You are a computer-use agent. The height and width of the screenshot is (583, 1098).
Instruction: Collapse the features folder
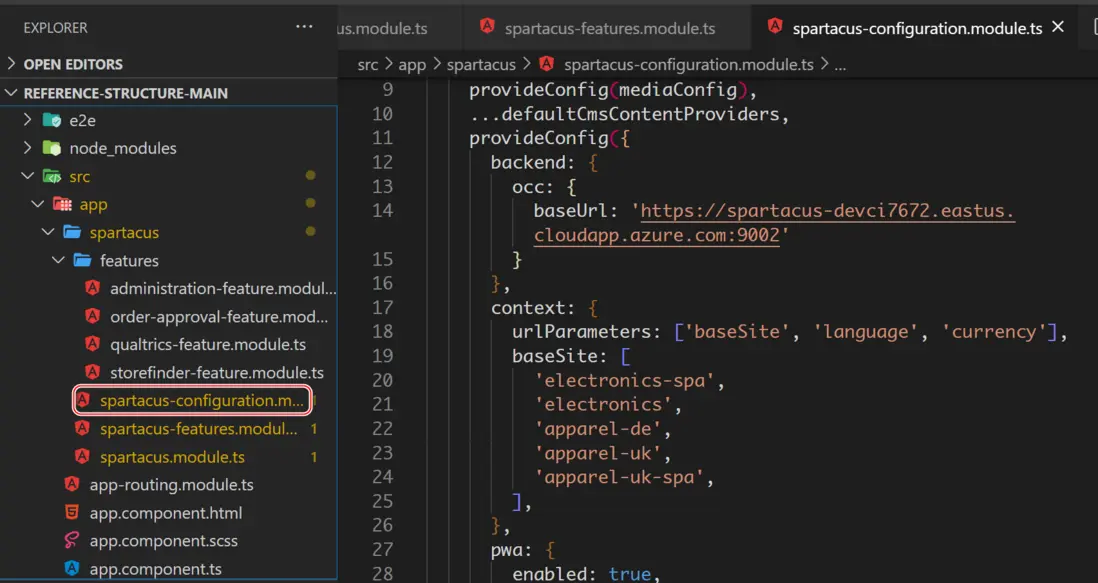pos(59,260)
